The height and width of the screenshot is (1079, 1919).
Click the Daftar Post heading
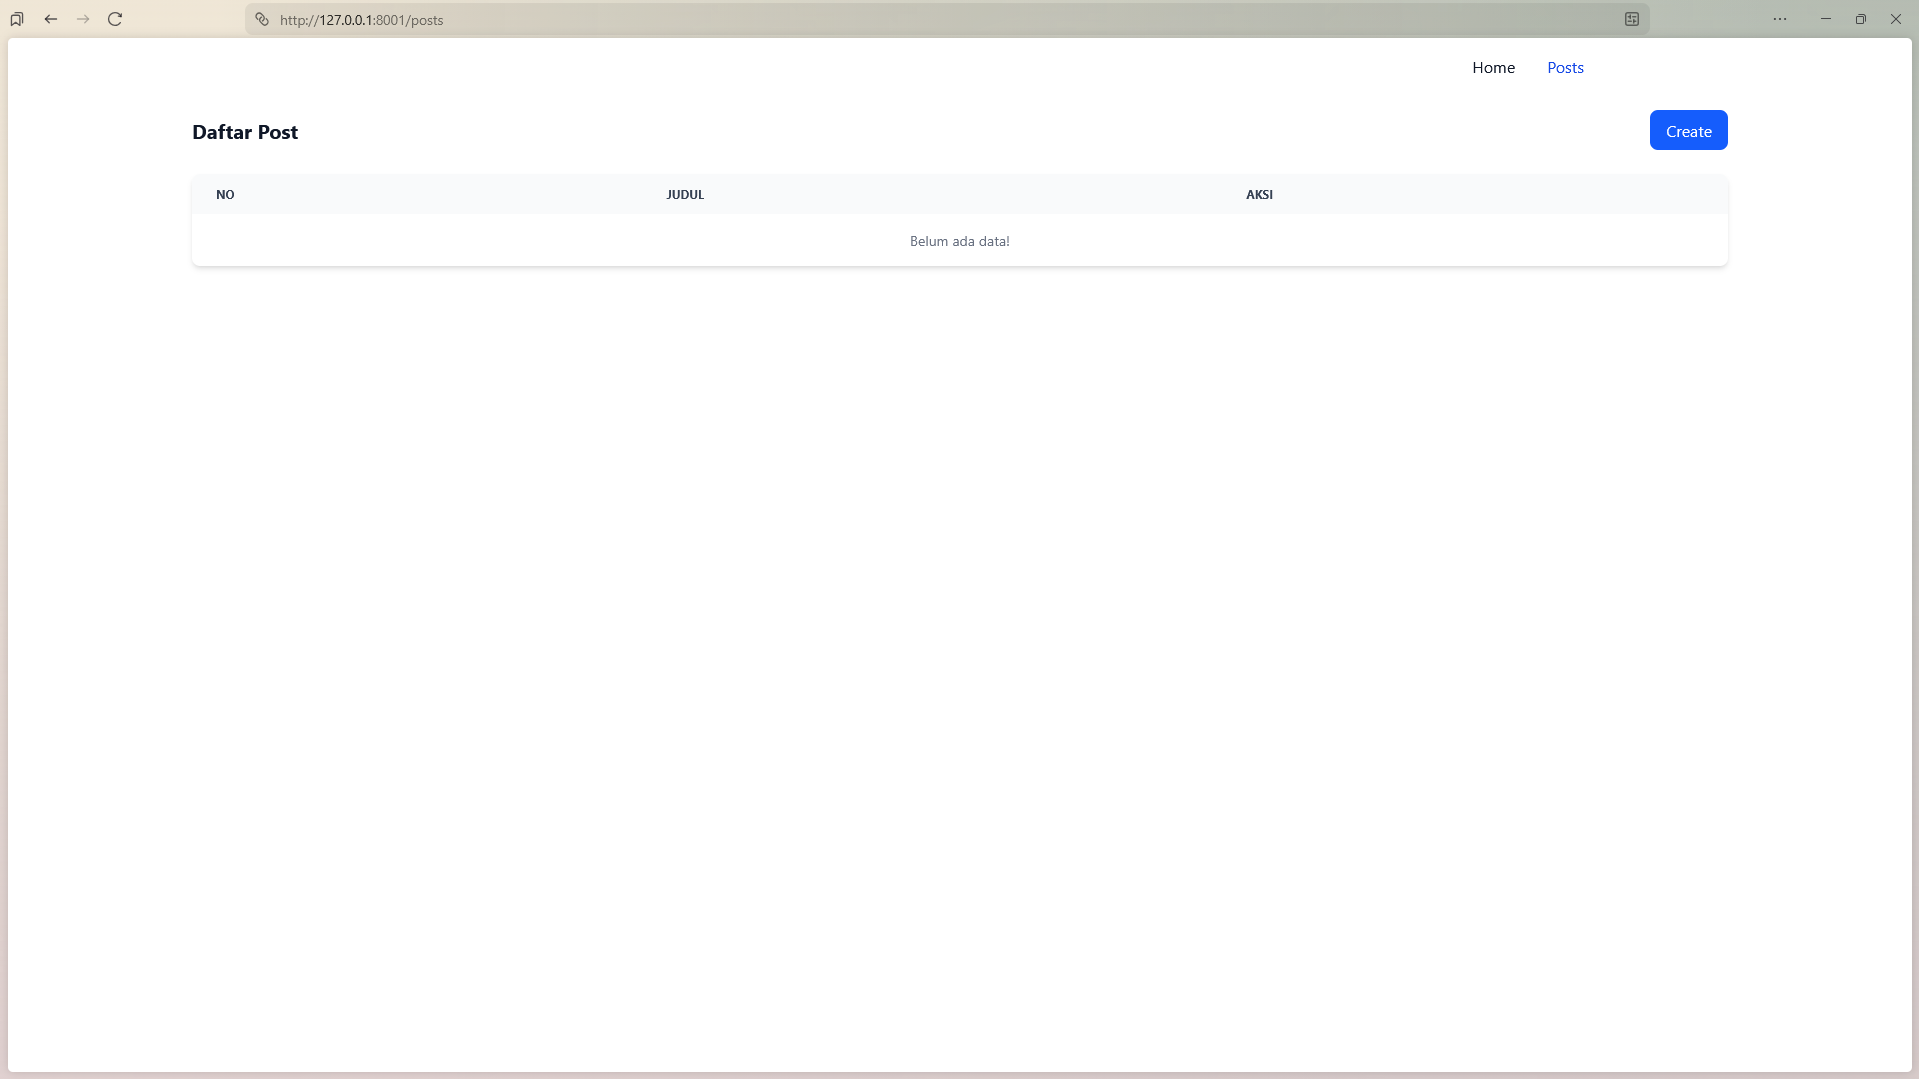tap(245, 132)
